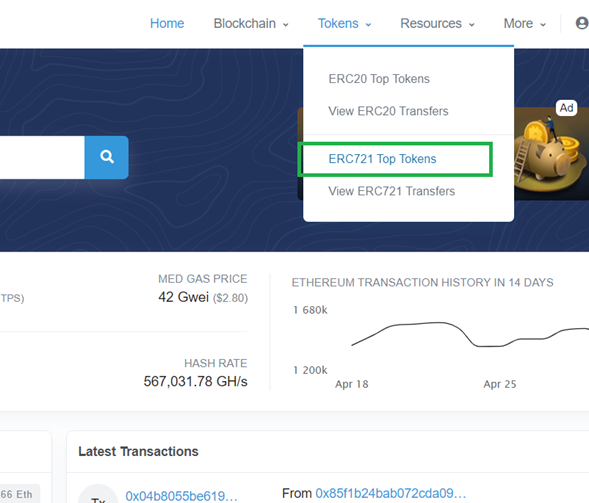This screenshot has height=503, width=589.
Task: Open sender address 0x85f1b24bab072cda09...
Action: [x=391, y=493]
